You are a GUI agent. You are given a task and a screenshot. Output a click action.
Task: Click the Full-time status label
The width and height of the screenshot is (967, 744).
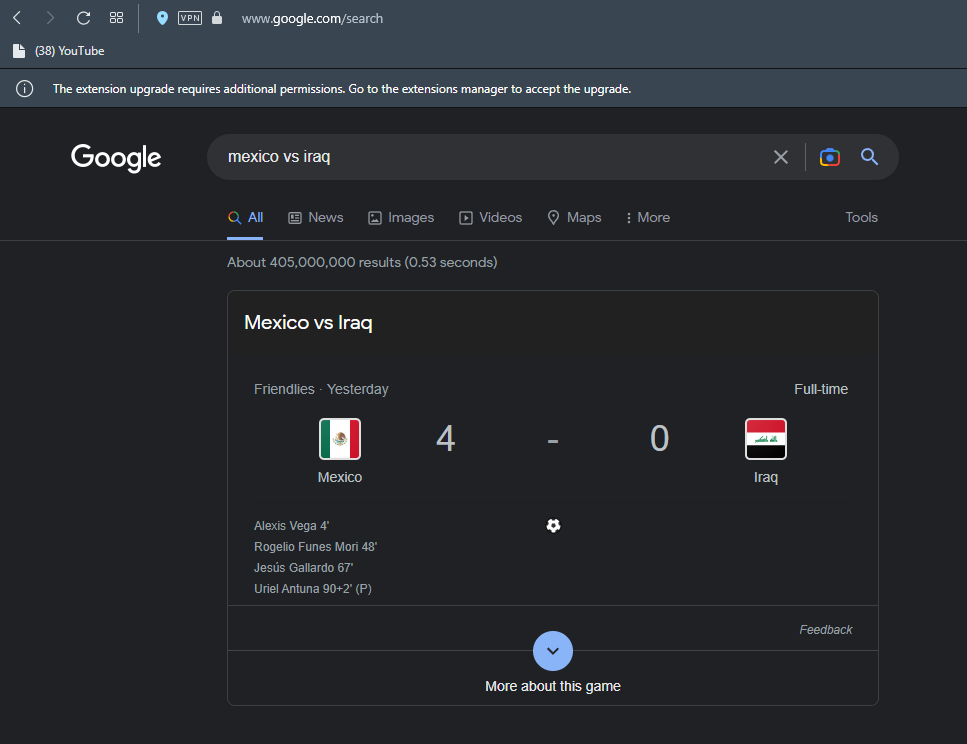[821, 389]
